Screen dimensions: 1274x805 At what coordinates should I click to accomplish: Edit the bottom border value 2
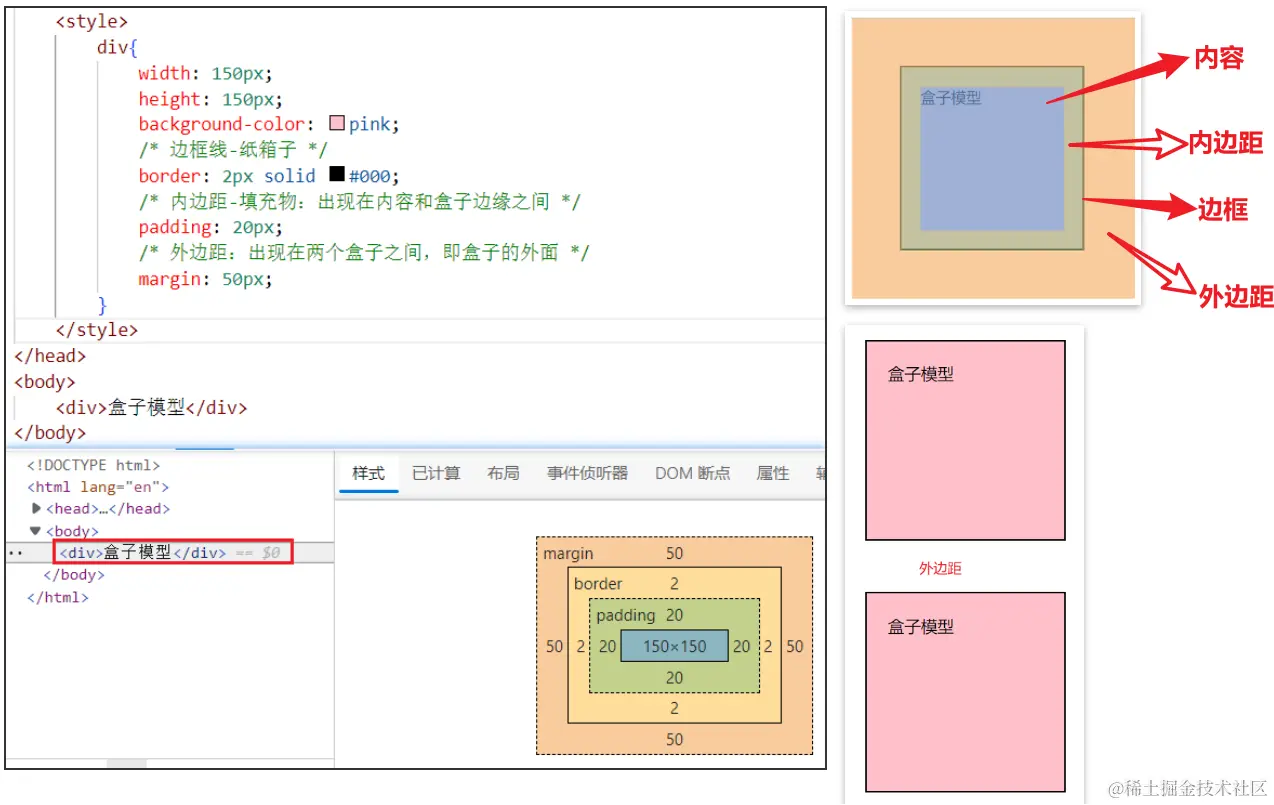point(674,708)
